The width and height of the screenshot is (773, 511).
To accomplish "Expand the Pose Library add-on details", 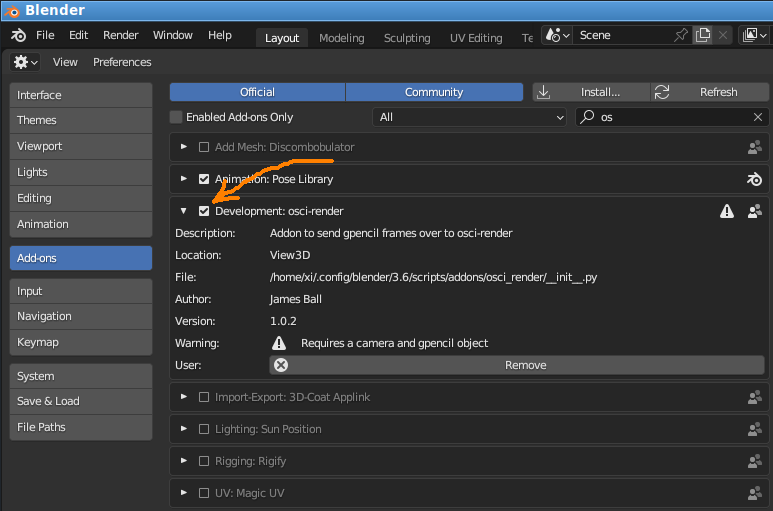I will [x=183, y=179].
